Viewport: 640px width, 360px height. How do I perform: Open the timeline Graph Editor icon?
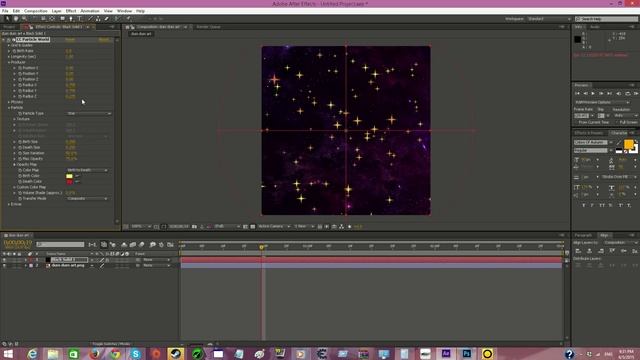(x=170, y=244)
